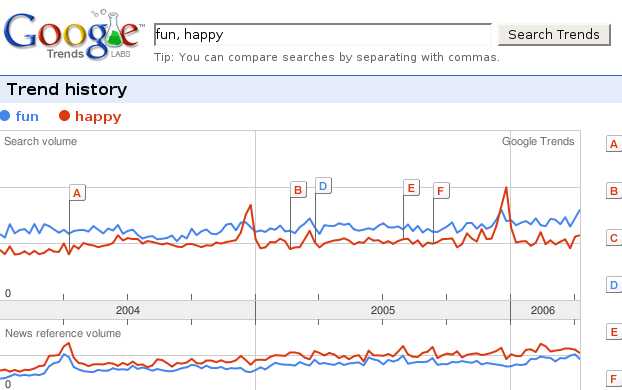
Task: Click the 2006 label on the timeline
Action: [543, 310]
